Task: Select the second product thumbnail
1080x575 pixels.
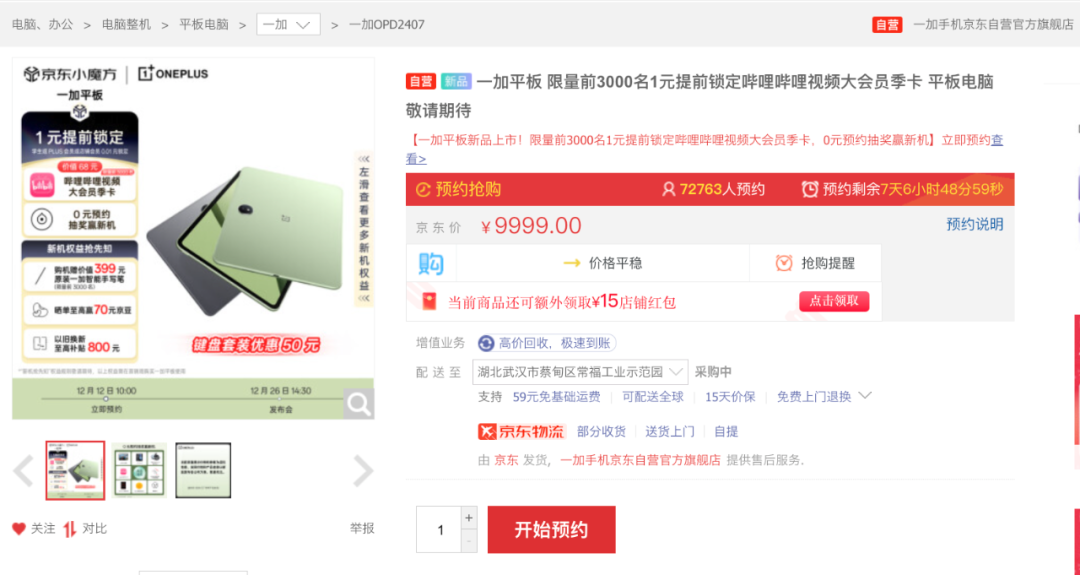Action: click(x=139, y=470)
